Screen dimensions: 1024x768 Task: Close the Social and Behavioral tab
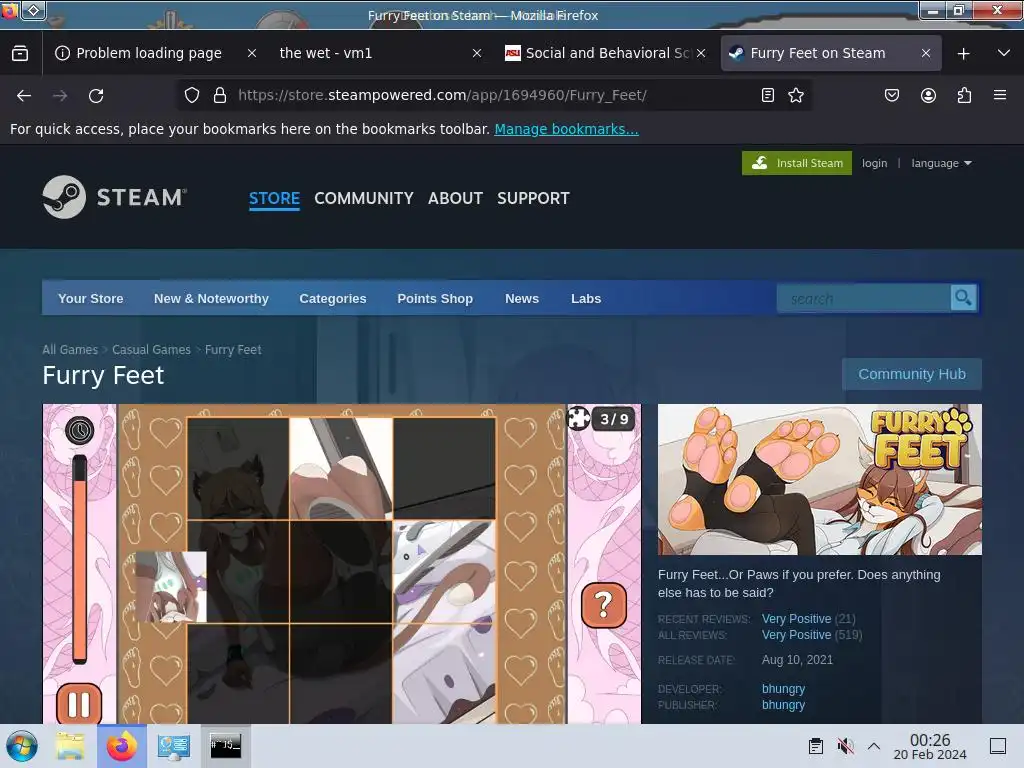click(x=701, y=53)
